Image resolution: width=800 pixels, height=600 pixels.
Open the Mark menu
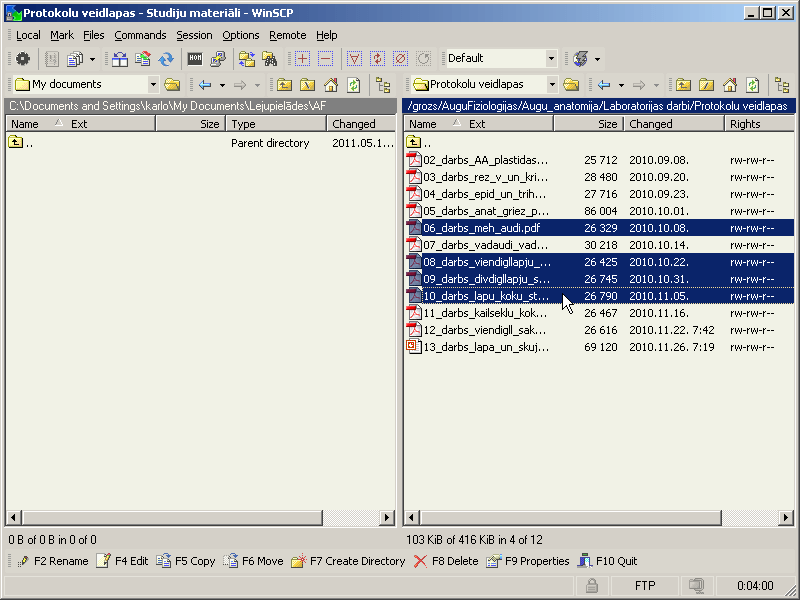click(x=62, y=35)
